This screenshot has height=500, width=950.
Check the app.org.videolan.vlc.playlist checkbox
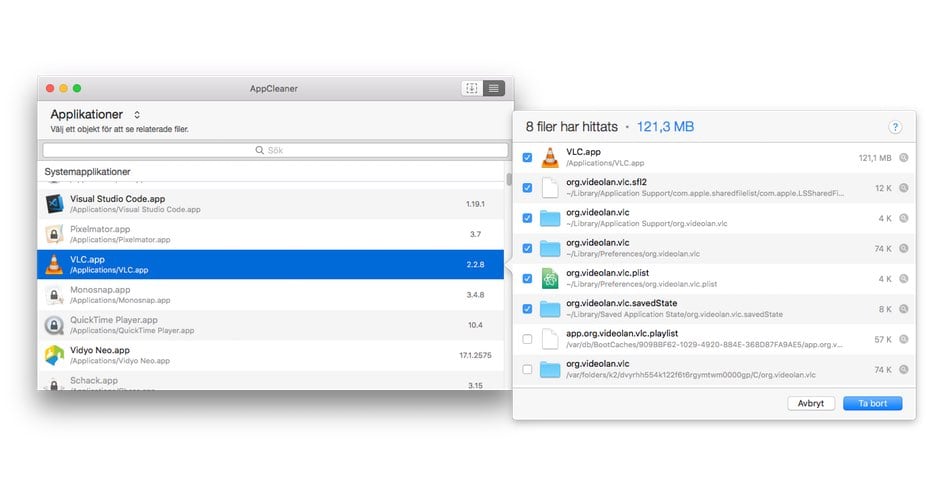coord(527,339)
